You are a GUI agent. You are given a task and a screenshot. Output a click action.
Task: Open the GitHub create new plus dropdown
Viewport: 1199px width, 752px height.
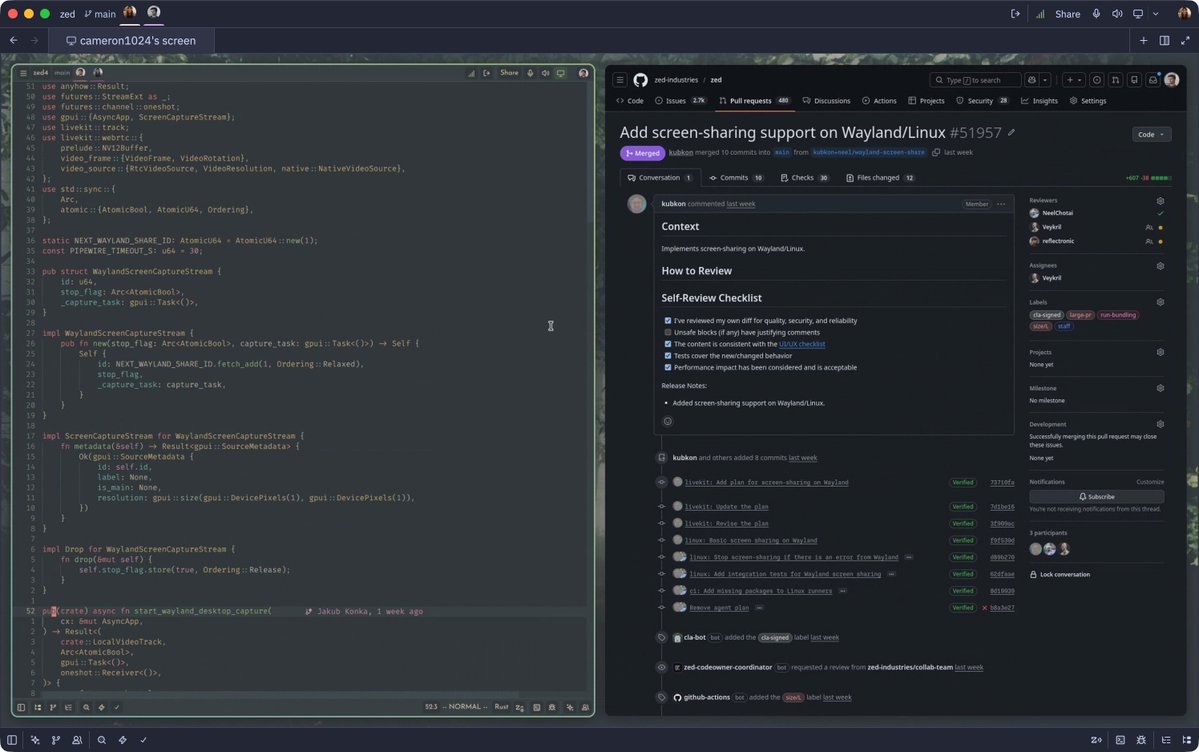coord(1073,80)
